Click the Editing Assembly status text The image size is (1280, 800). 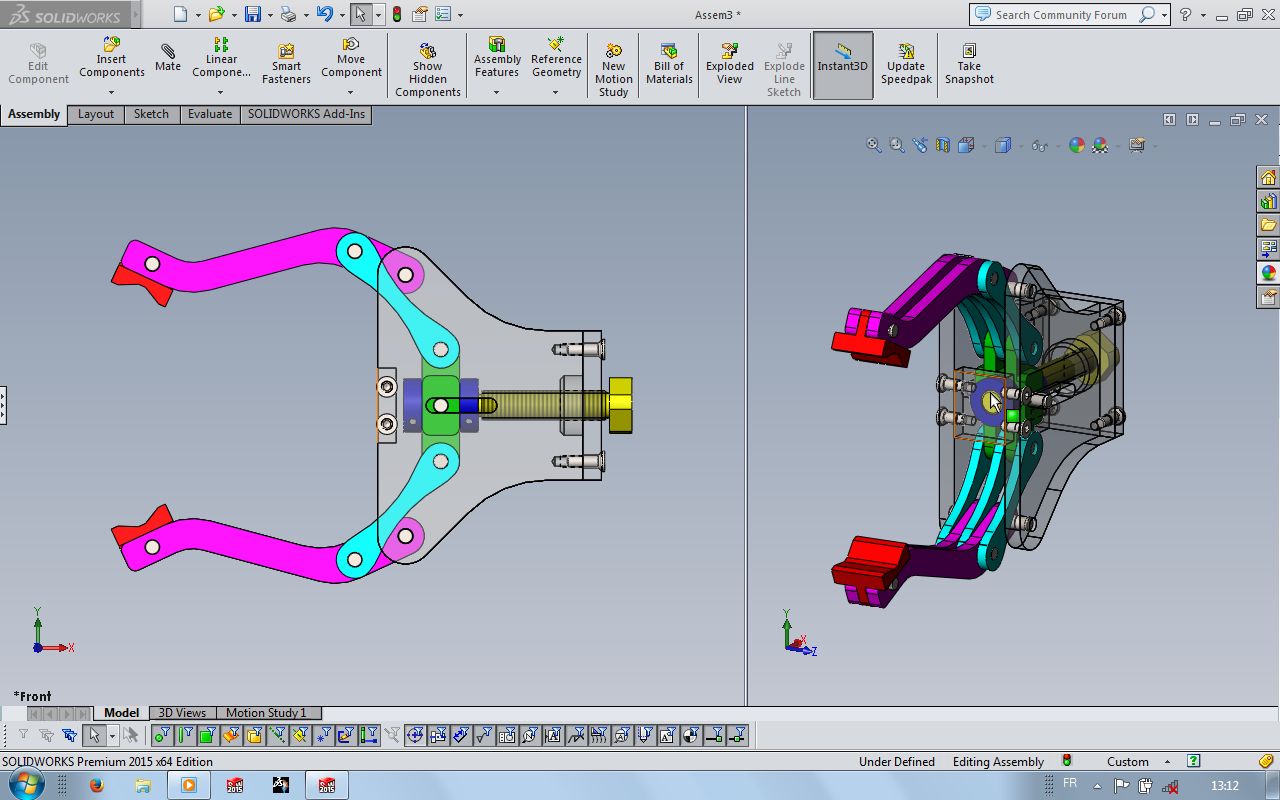point(998,762)
